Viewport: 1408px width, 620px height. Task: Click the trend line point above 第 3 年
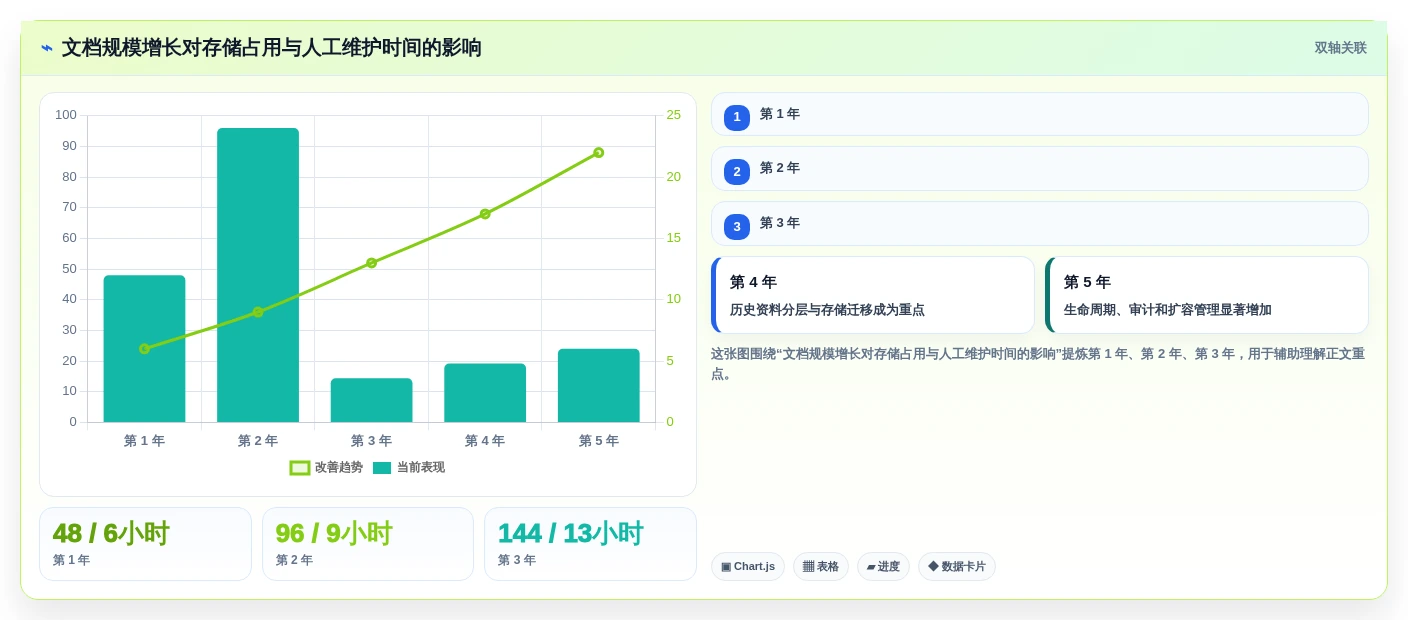[371, 263]
